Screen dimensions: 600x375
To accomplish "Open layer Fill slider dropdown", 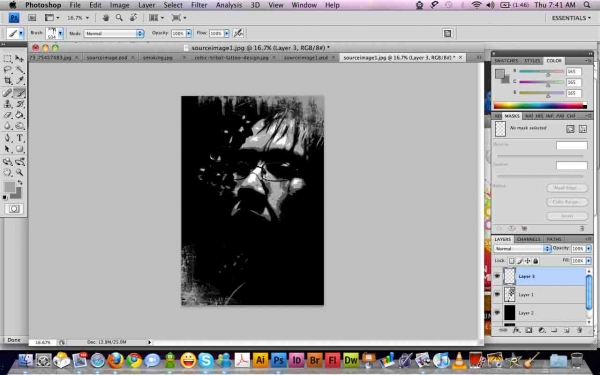I will (589, 261).
